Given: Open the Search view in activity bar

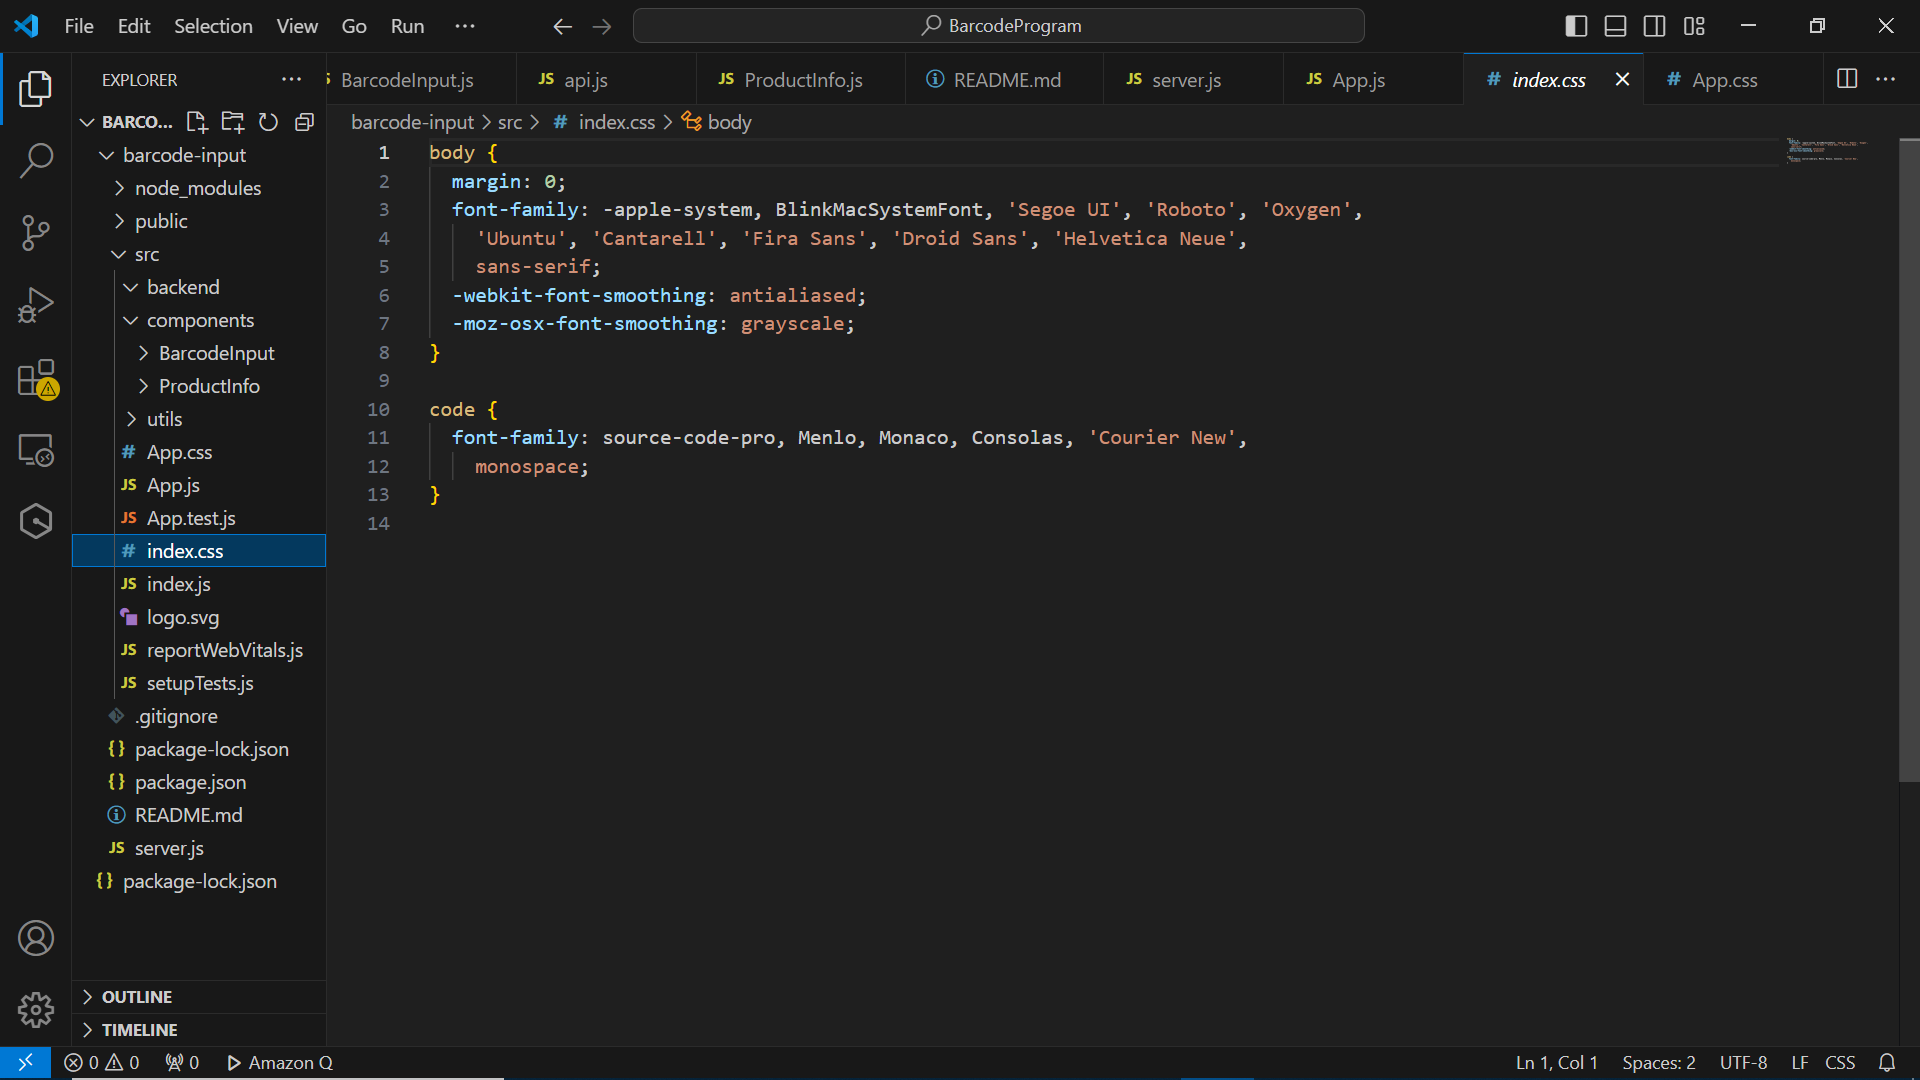Looking at the screenshot, I should coord(36,160).
